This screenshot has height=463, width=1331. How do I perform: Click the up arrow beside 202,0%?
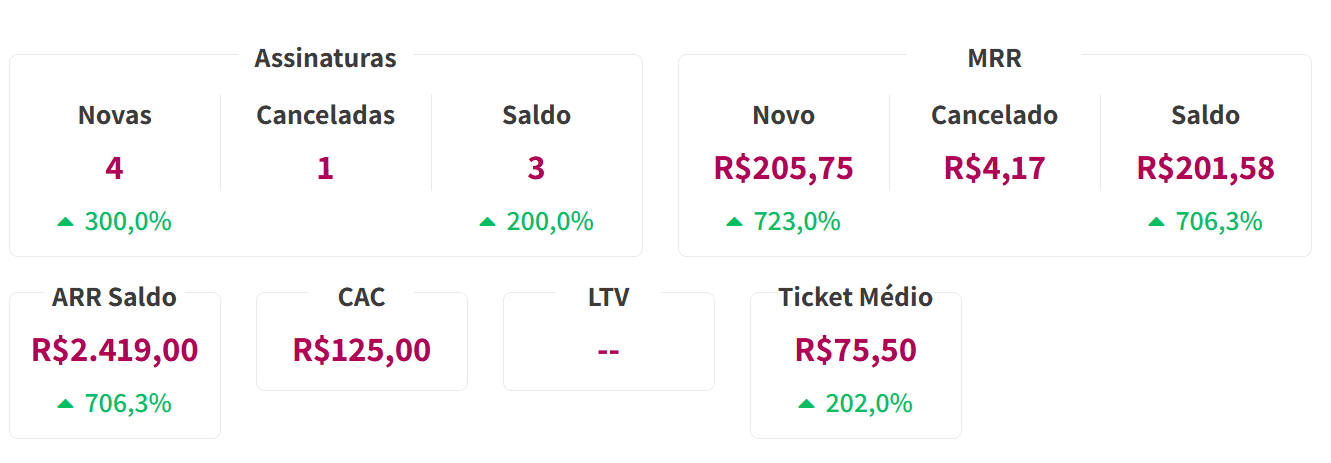coord(807,404)
